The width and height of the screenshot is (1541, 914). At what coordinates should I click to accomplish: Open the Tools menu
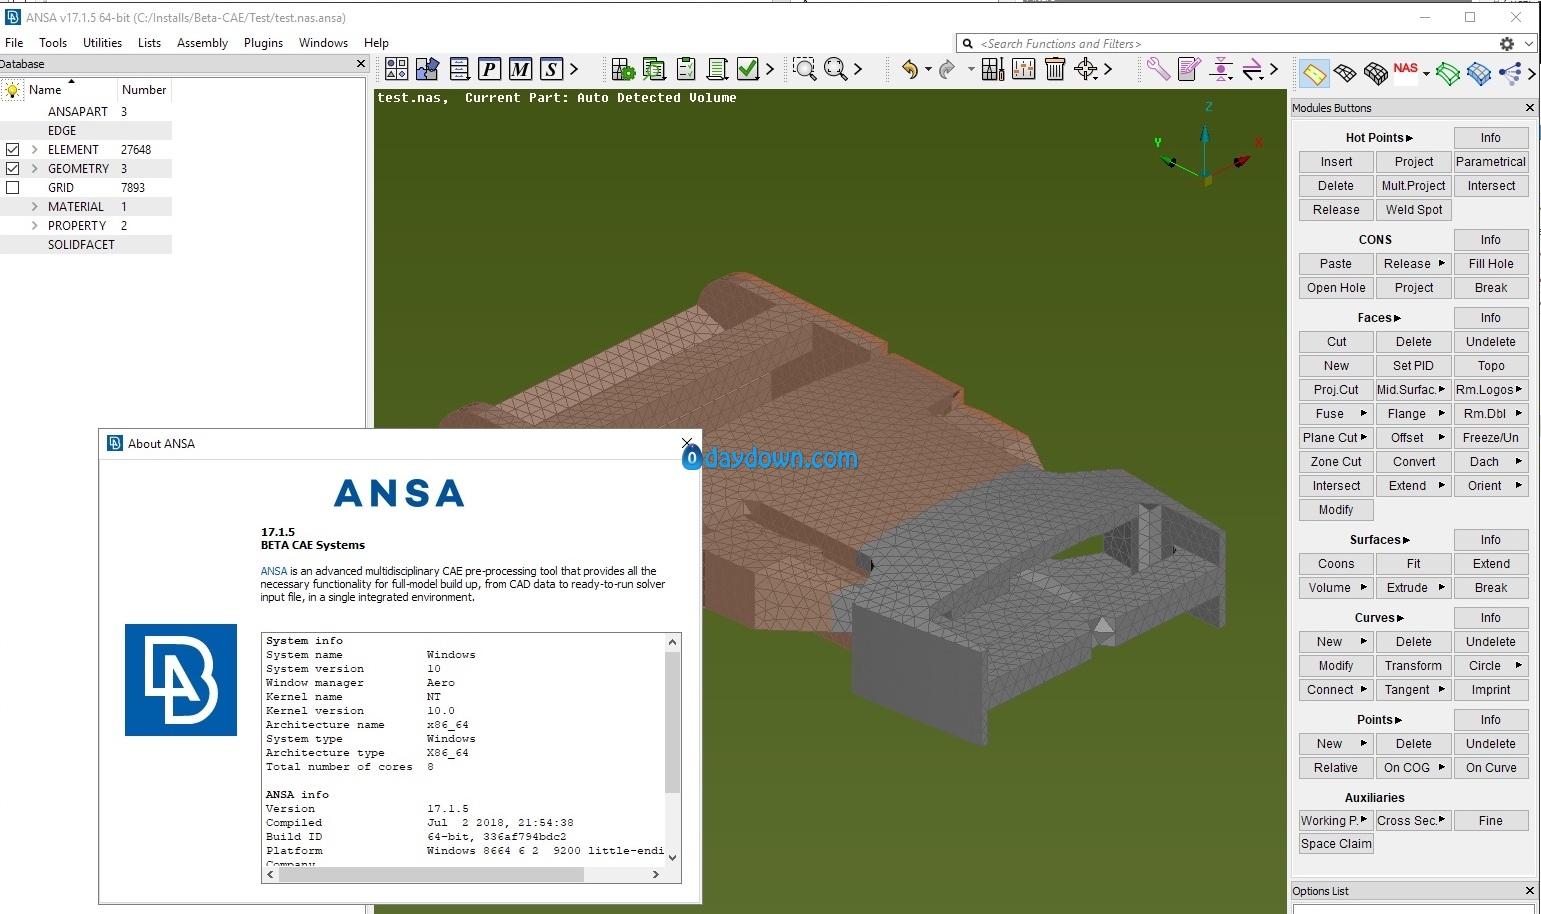53,43
